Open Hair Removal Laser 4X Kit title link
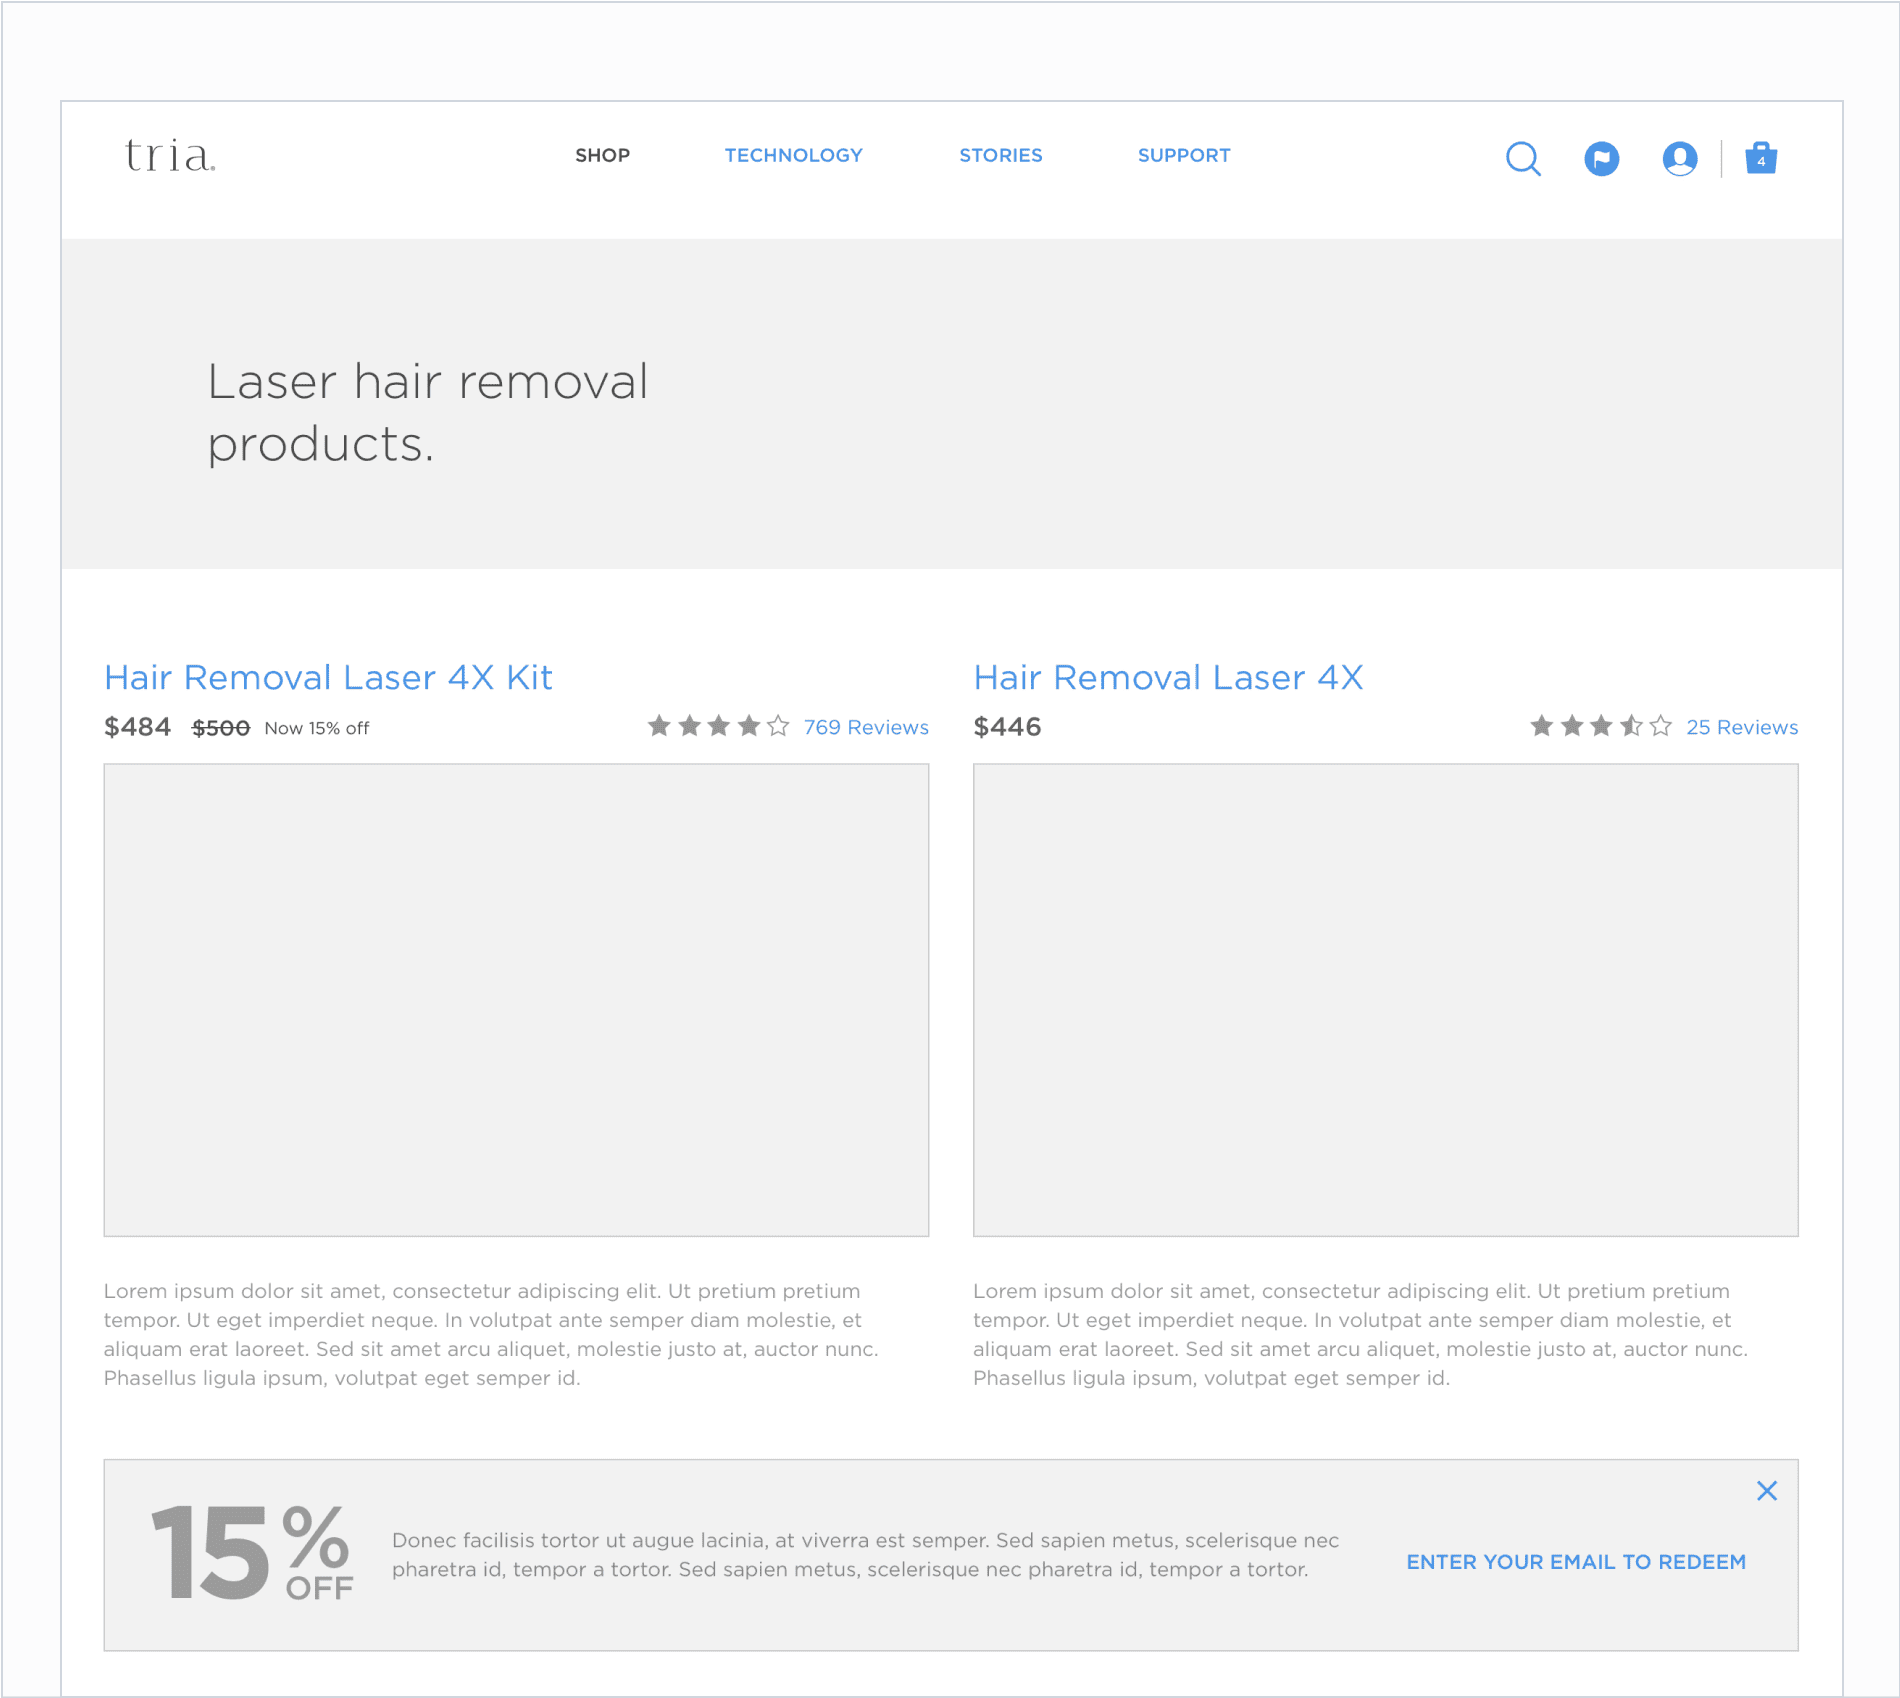This screenshot has width=1900, height=1698. (328, 677)
